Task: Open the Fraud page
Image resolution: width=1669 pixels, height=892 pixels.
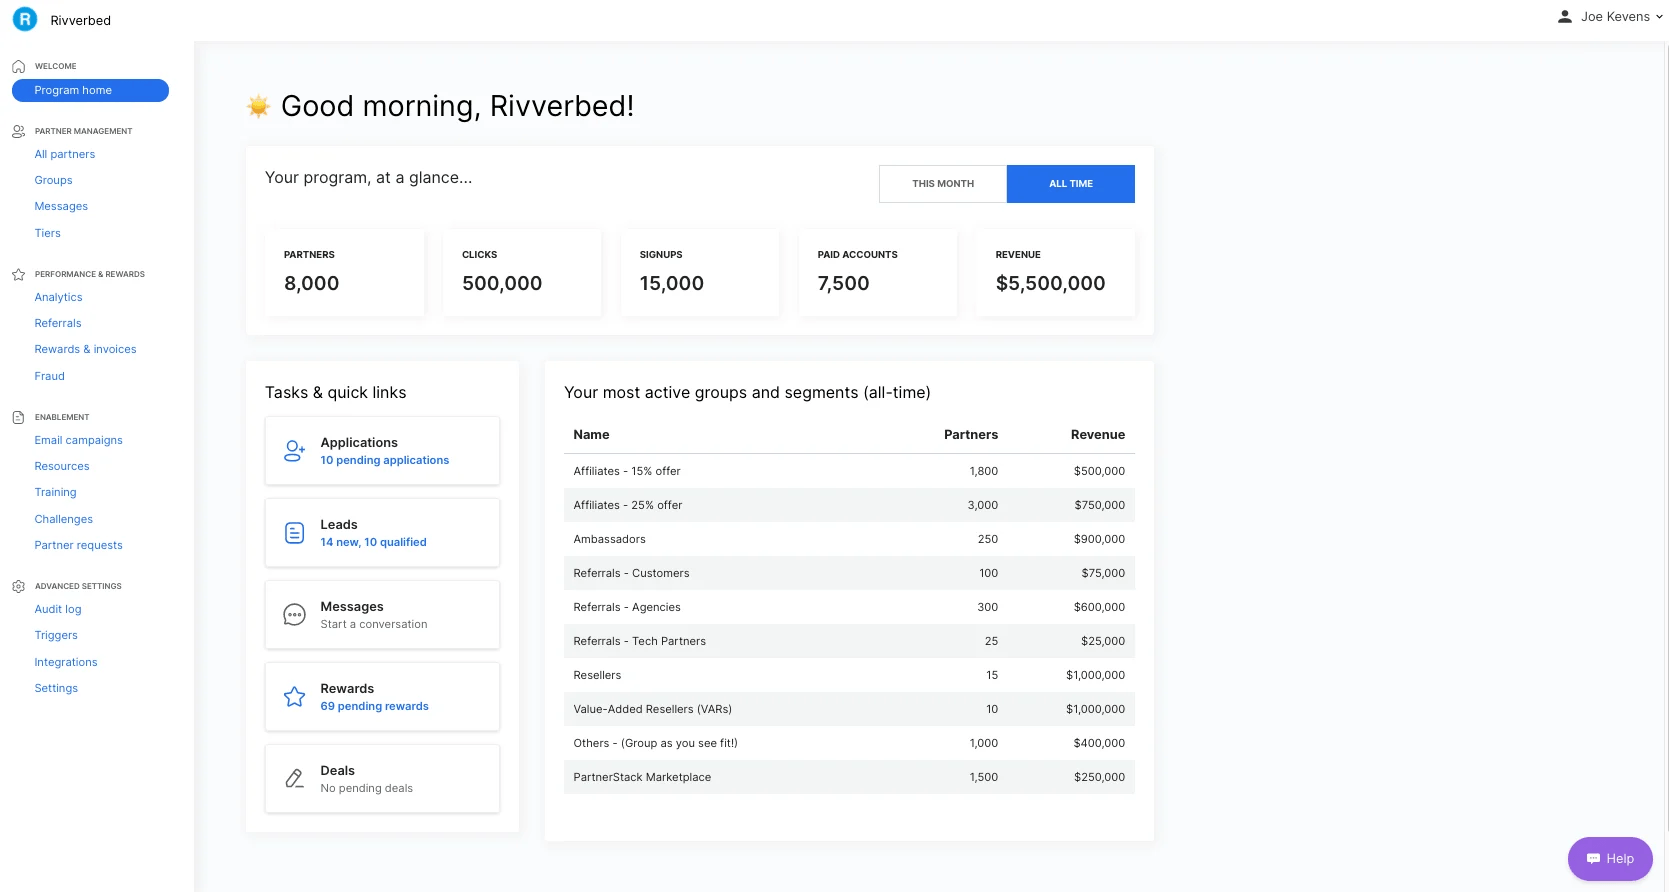Action: pyautogui.click(x=49, y=376)
